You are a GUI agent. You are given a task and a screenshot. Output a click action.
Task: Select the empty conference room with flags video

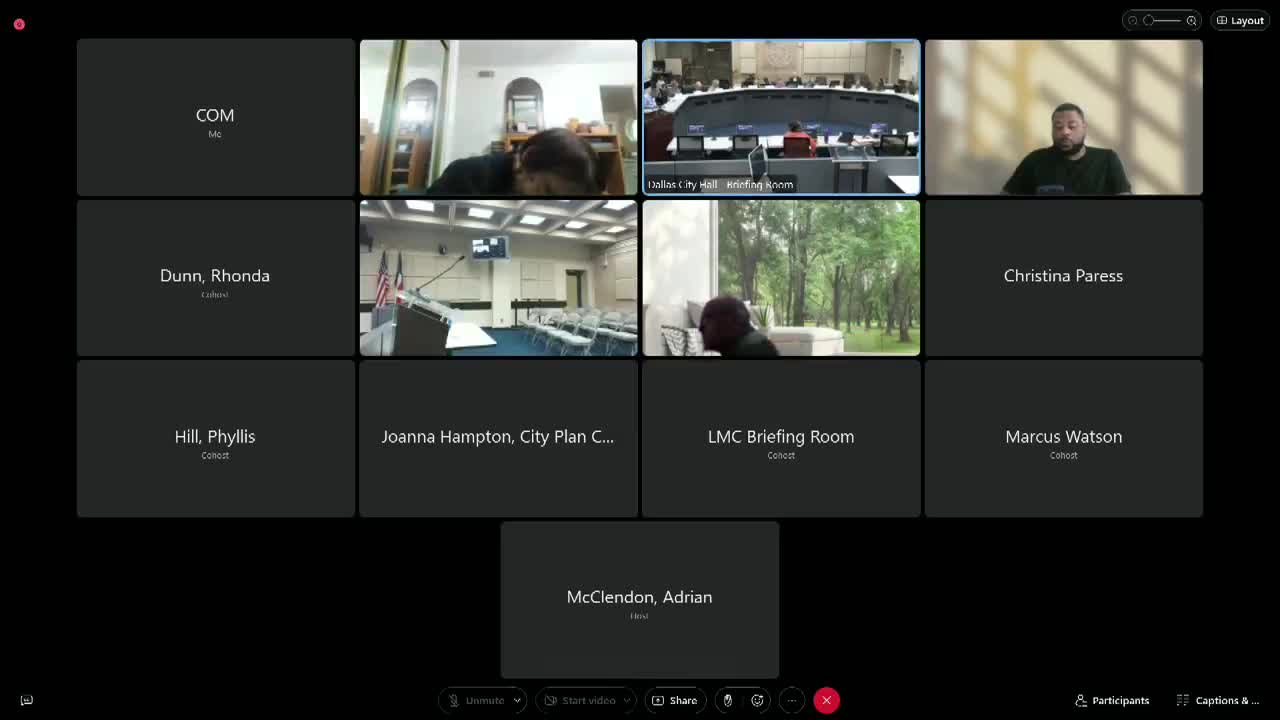click(x=498, y=278)
